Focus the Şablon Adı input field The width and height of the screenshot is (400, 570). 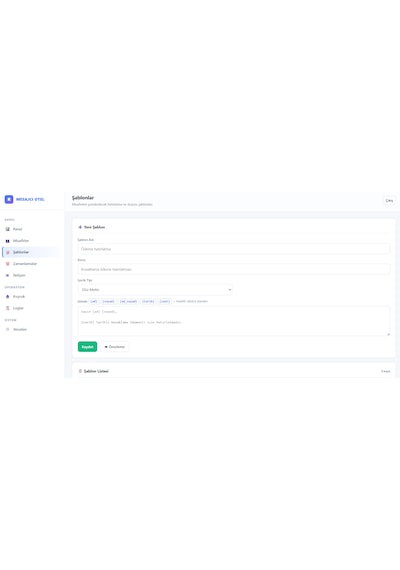(x=234, y=249)
